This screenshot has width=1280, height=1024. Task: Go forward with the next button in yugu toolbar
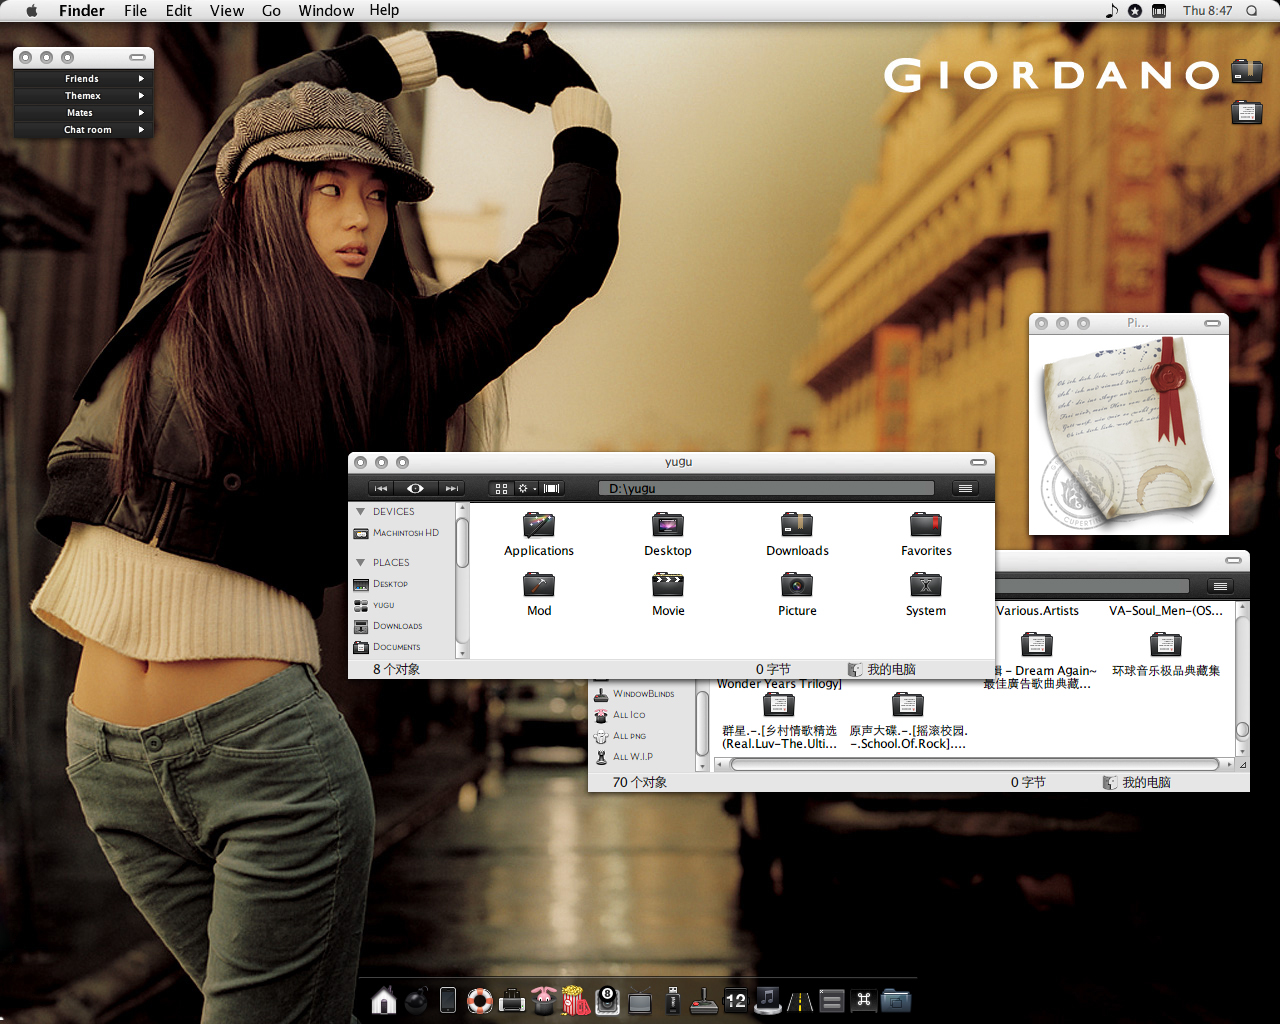(x=451, y=488)
